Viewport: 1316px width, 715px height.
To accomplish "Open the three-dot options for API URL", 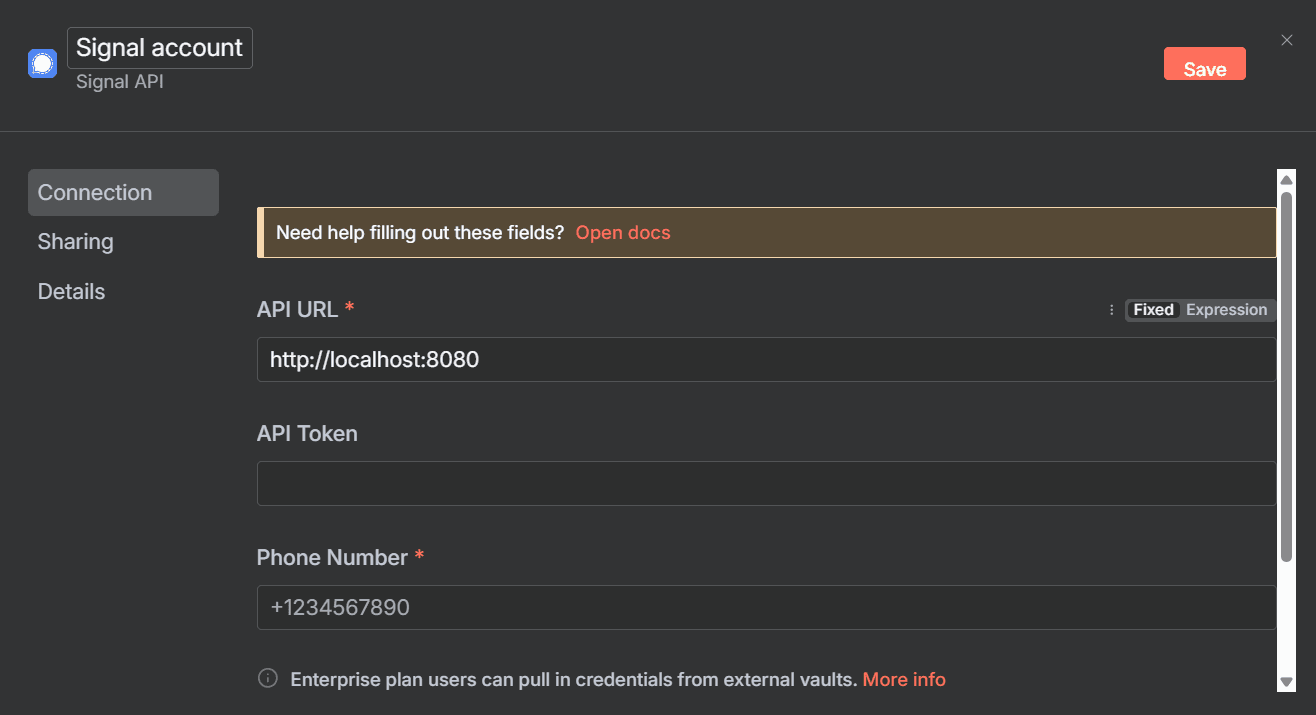I will pos(1111,310).
